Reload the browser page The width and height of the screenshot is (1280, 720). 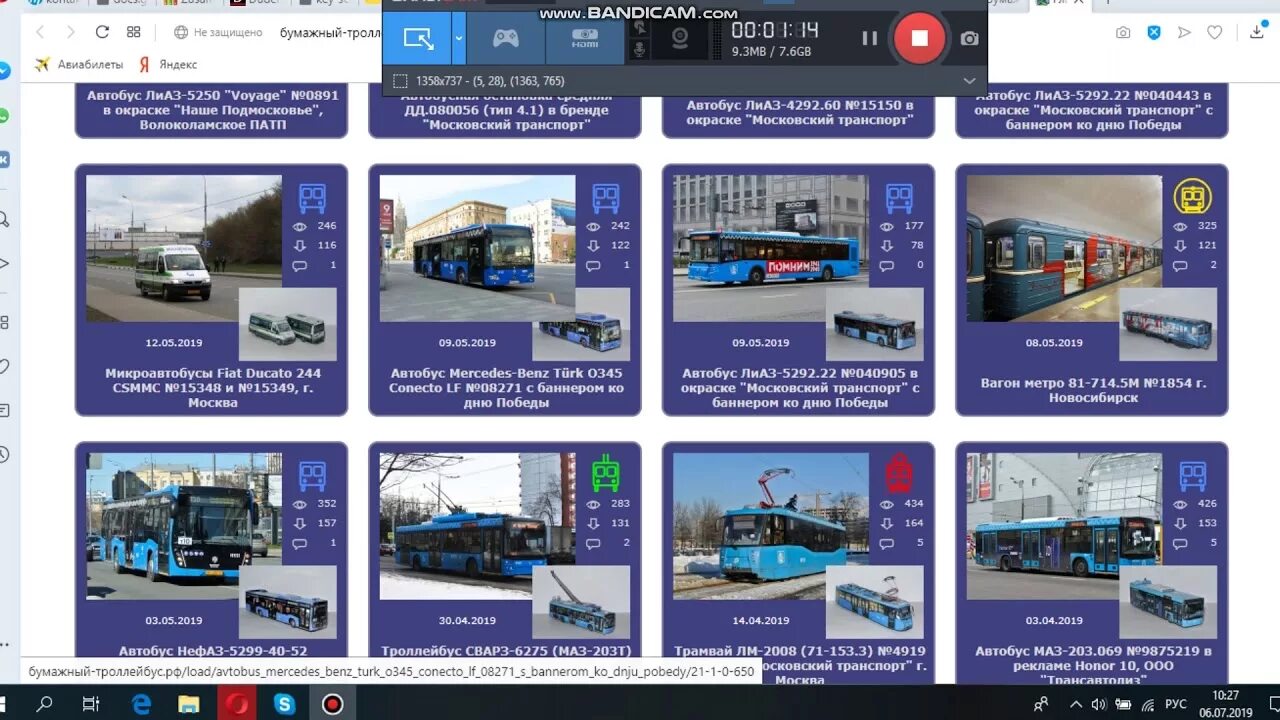pyautogui.click(x=102, y=32)
